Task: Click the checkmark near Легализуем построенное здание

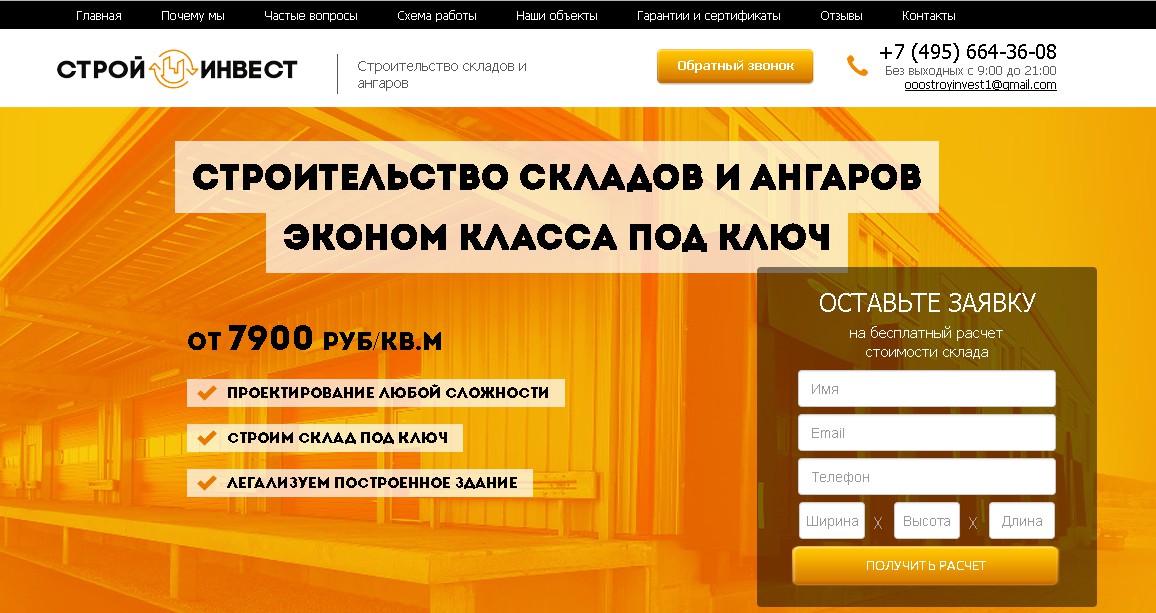Action: tap(207, 482)
